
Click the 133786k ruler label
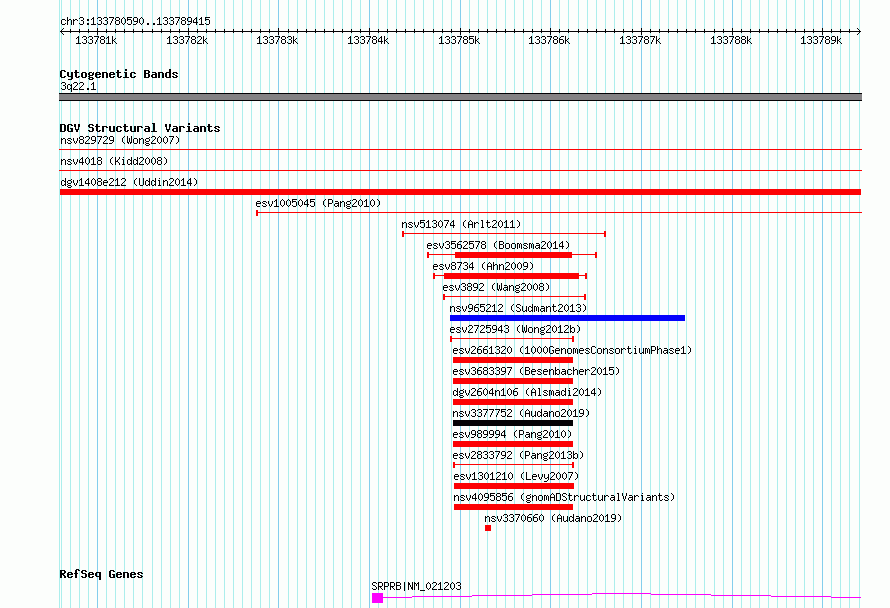549,40
